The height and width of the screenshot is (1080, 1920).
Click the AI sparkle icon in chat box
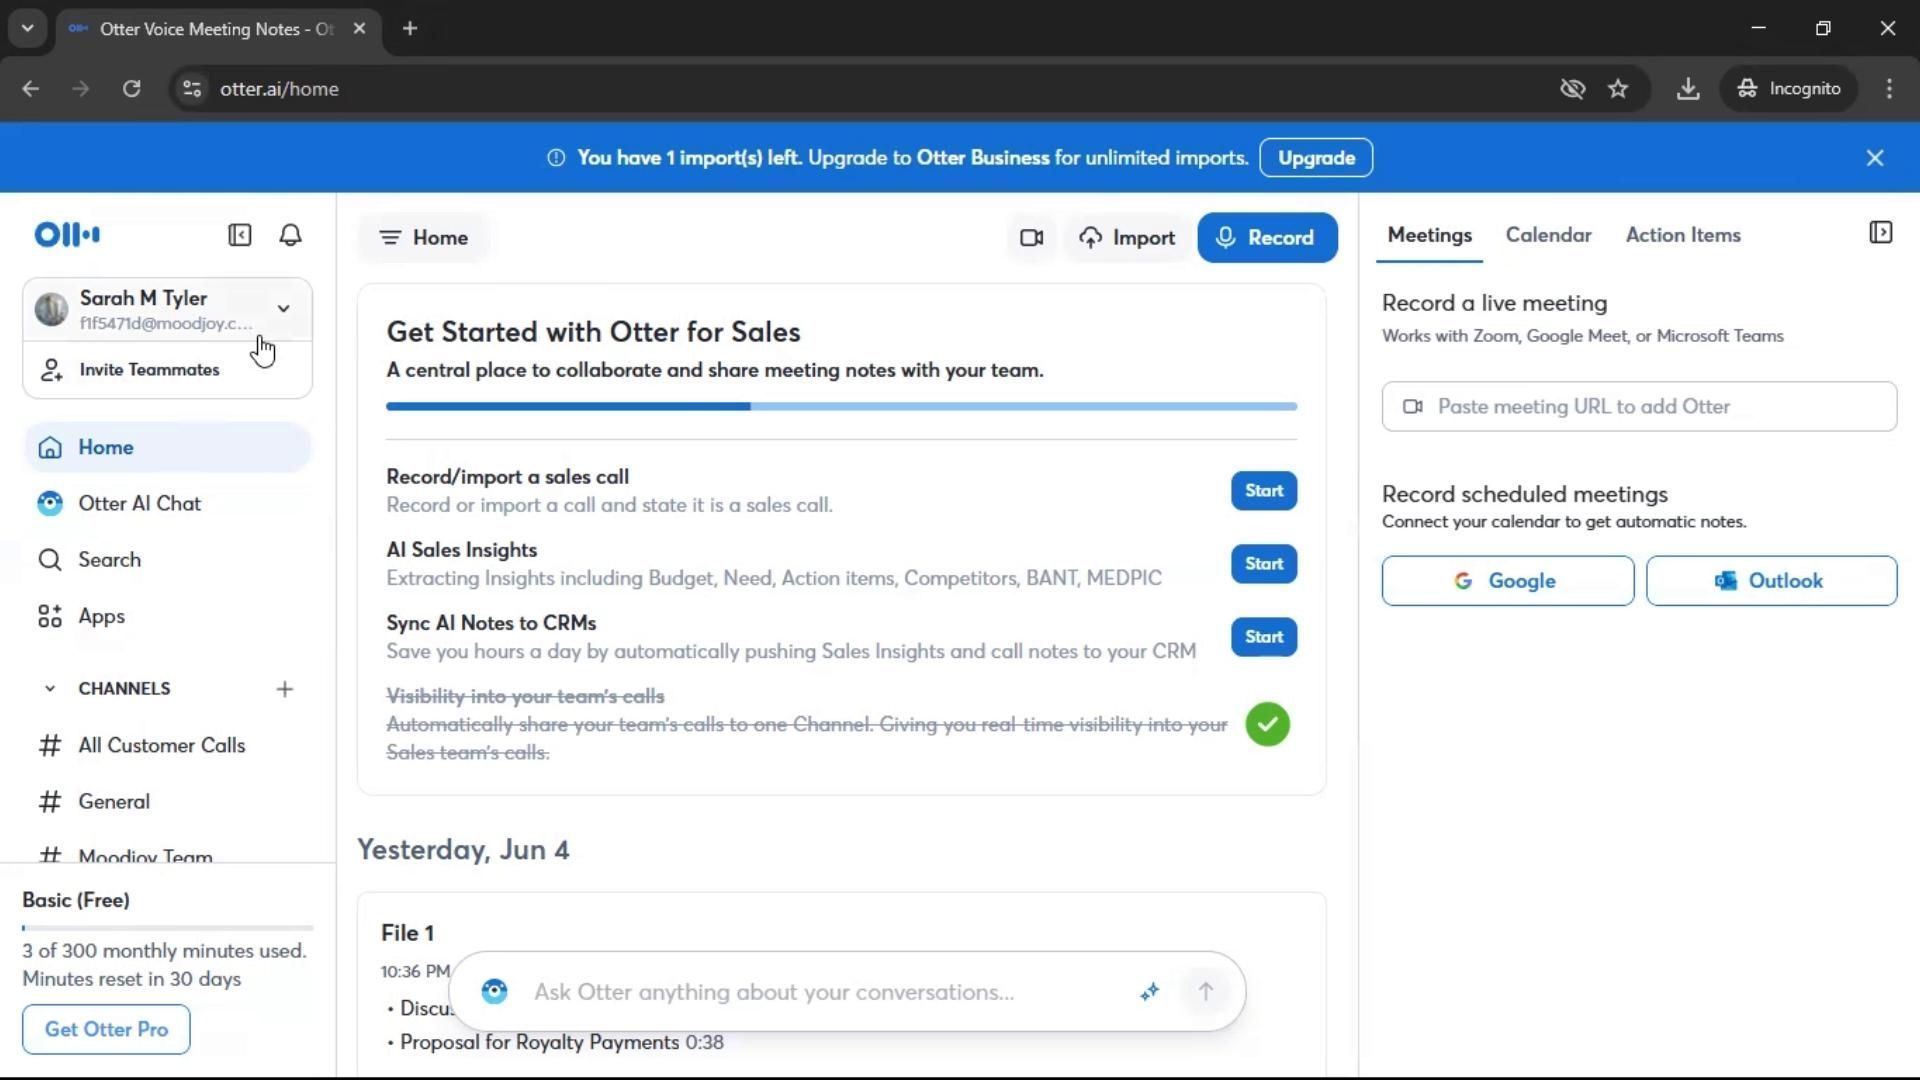point(1149,992)
